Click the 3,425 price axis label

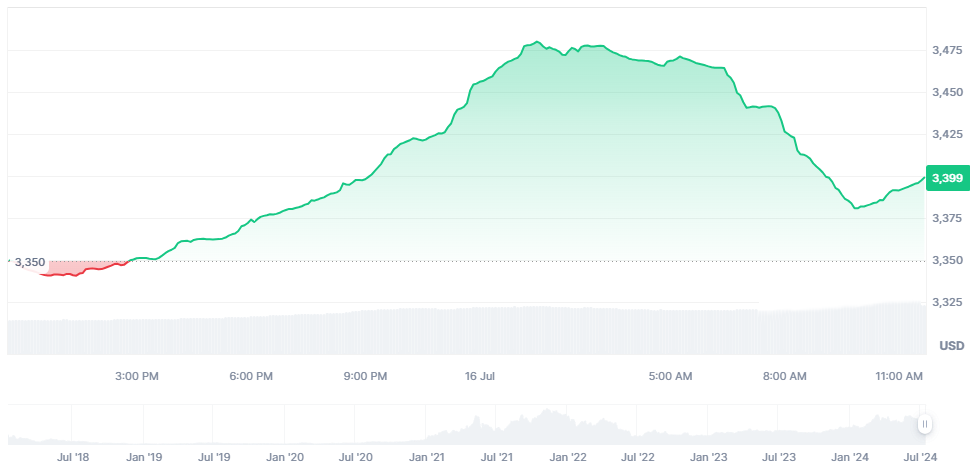(946, 133)
